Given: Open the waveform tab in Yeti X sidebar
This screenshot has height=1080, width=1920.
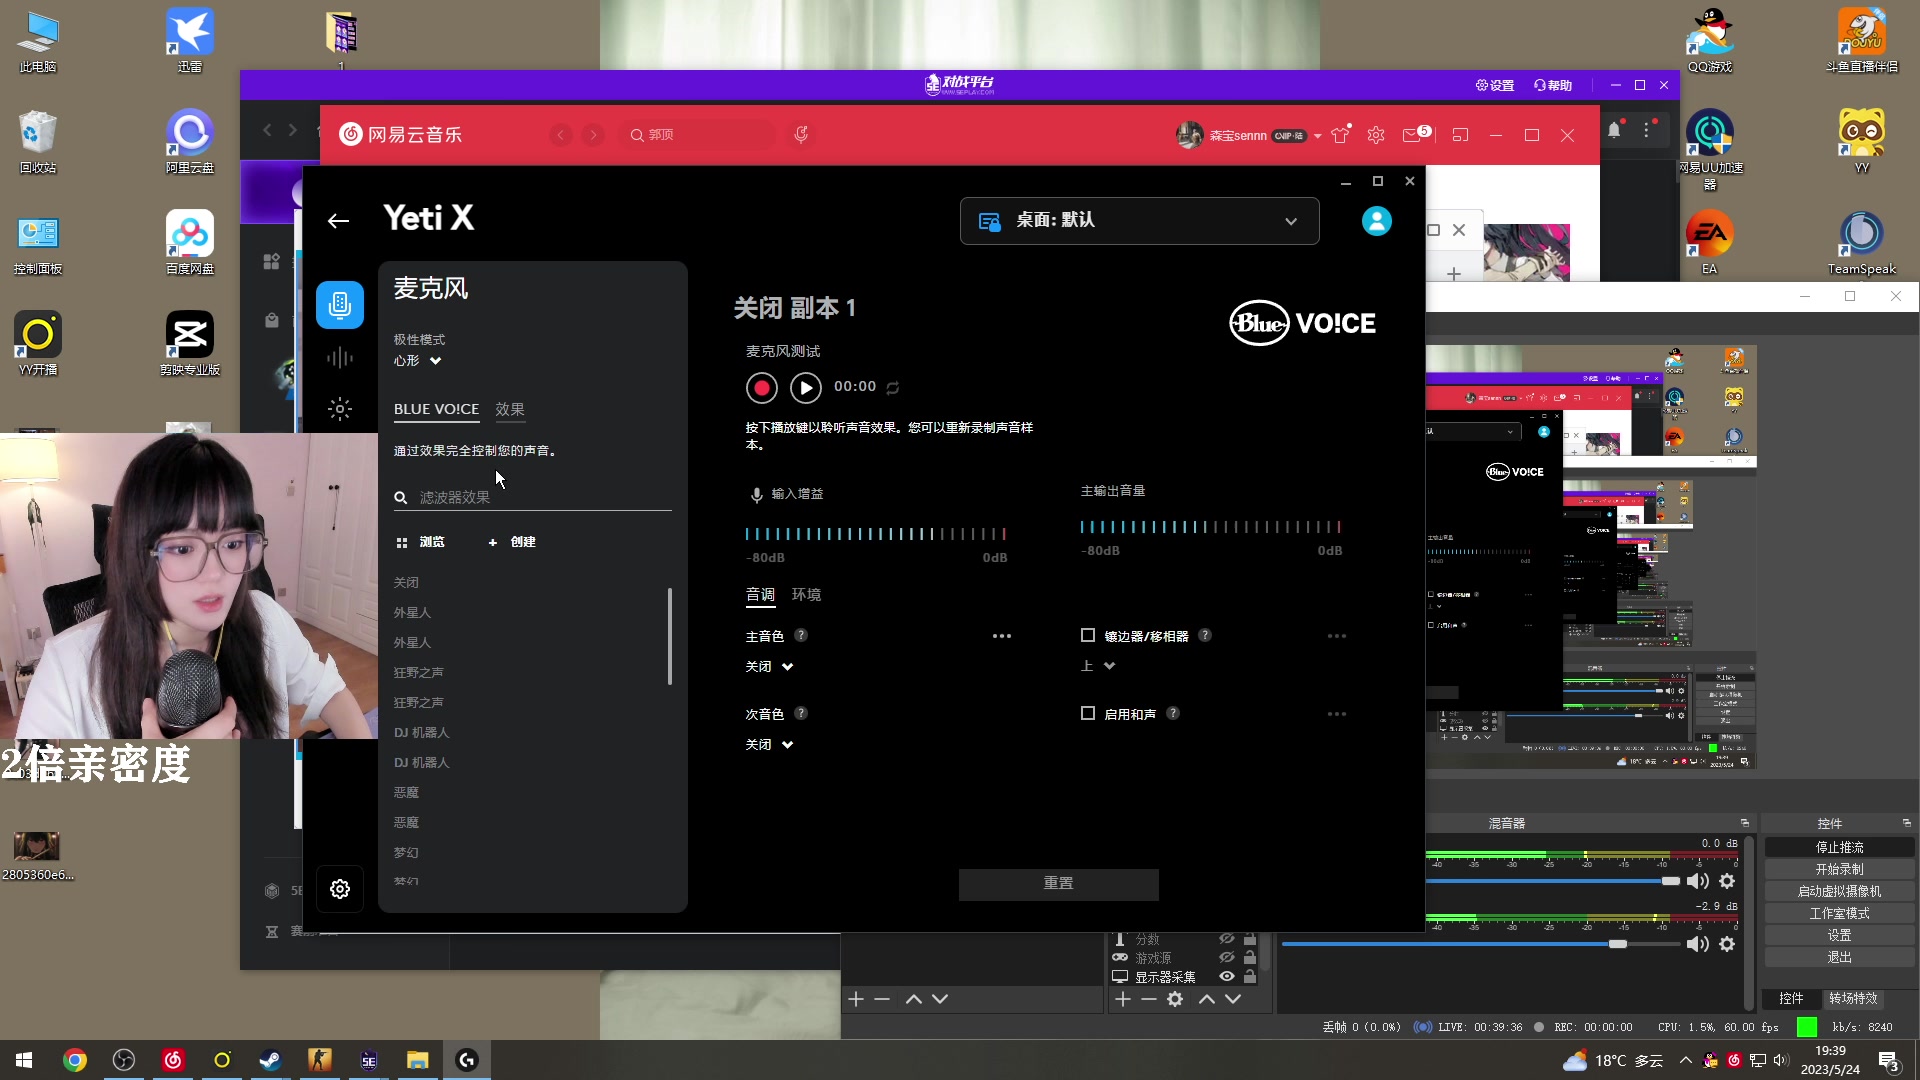Looking at the screenshot, I should click(x=340, y=358).
